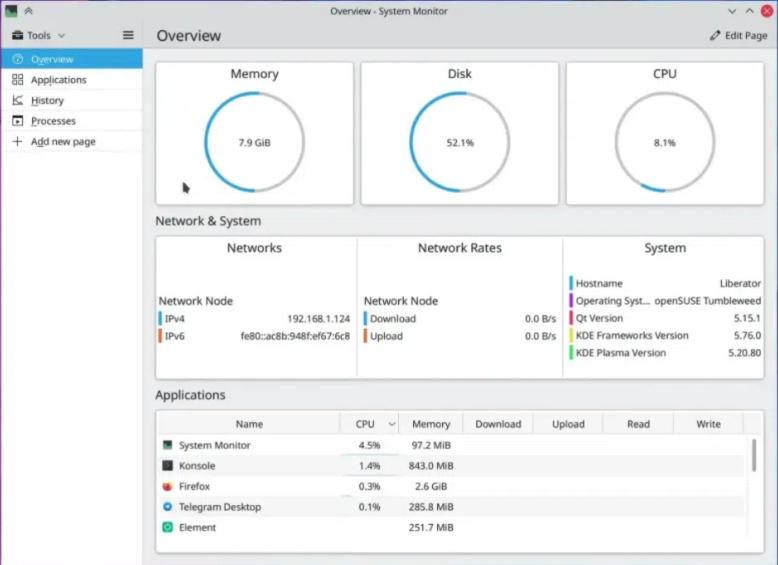The width and height of the screenshot is (778, 565).
Task: Open the Tools dropdown menu
Action: click(39, 35)
